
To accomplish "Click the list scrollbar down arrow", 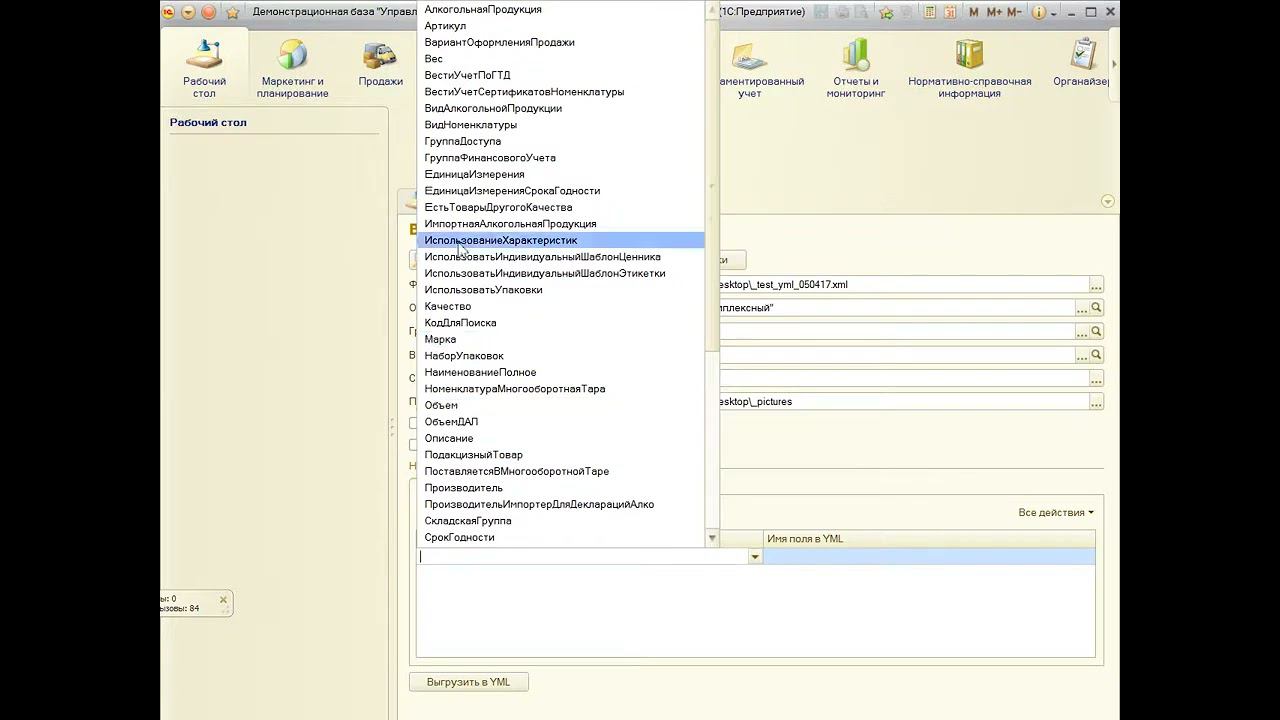I will [x=712, y=538].
